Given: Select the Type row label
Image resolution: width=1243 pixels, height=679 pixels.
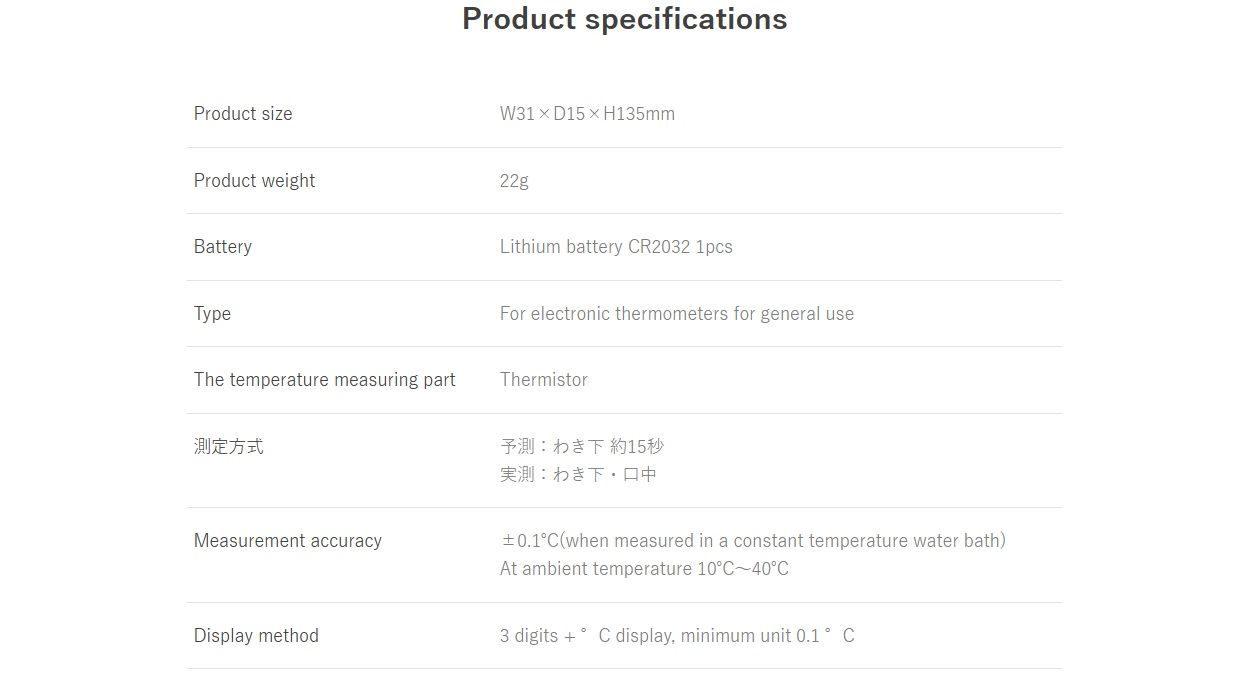Looking at the screenshot, I should (212, 314).
